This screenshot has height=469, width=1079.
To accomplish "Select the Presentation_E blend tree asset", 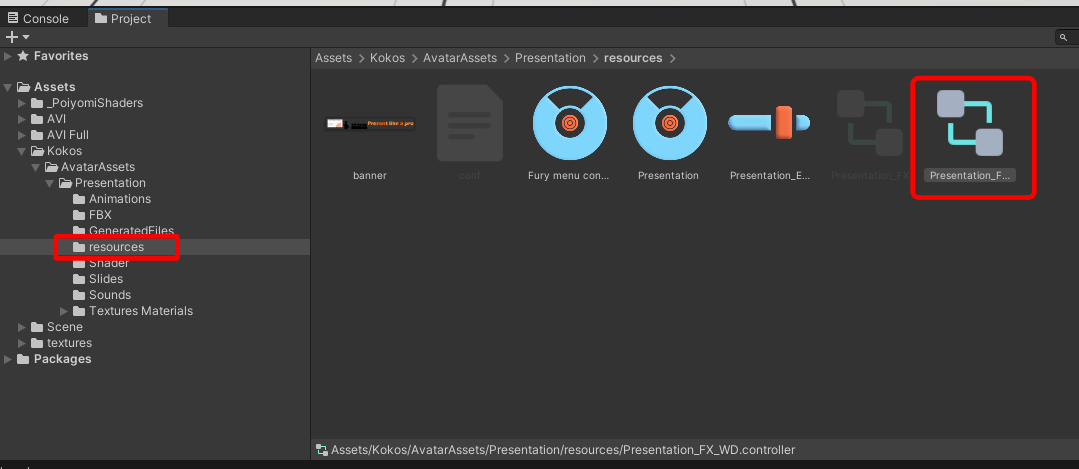I will (769, 124).
